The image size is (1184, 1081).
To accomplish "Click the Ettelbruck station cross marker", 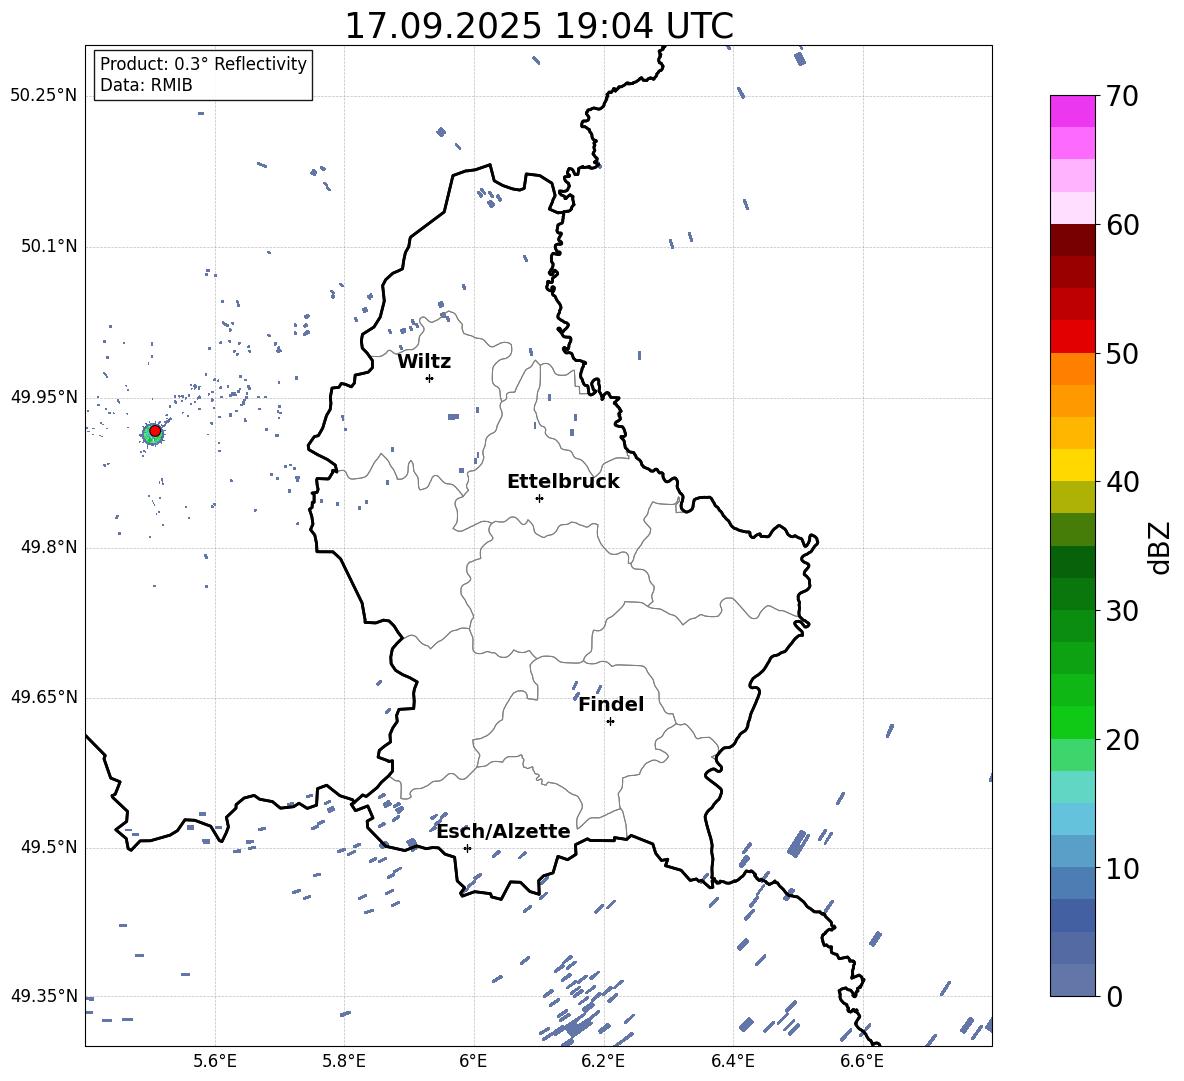I will 539,498.
